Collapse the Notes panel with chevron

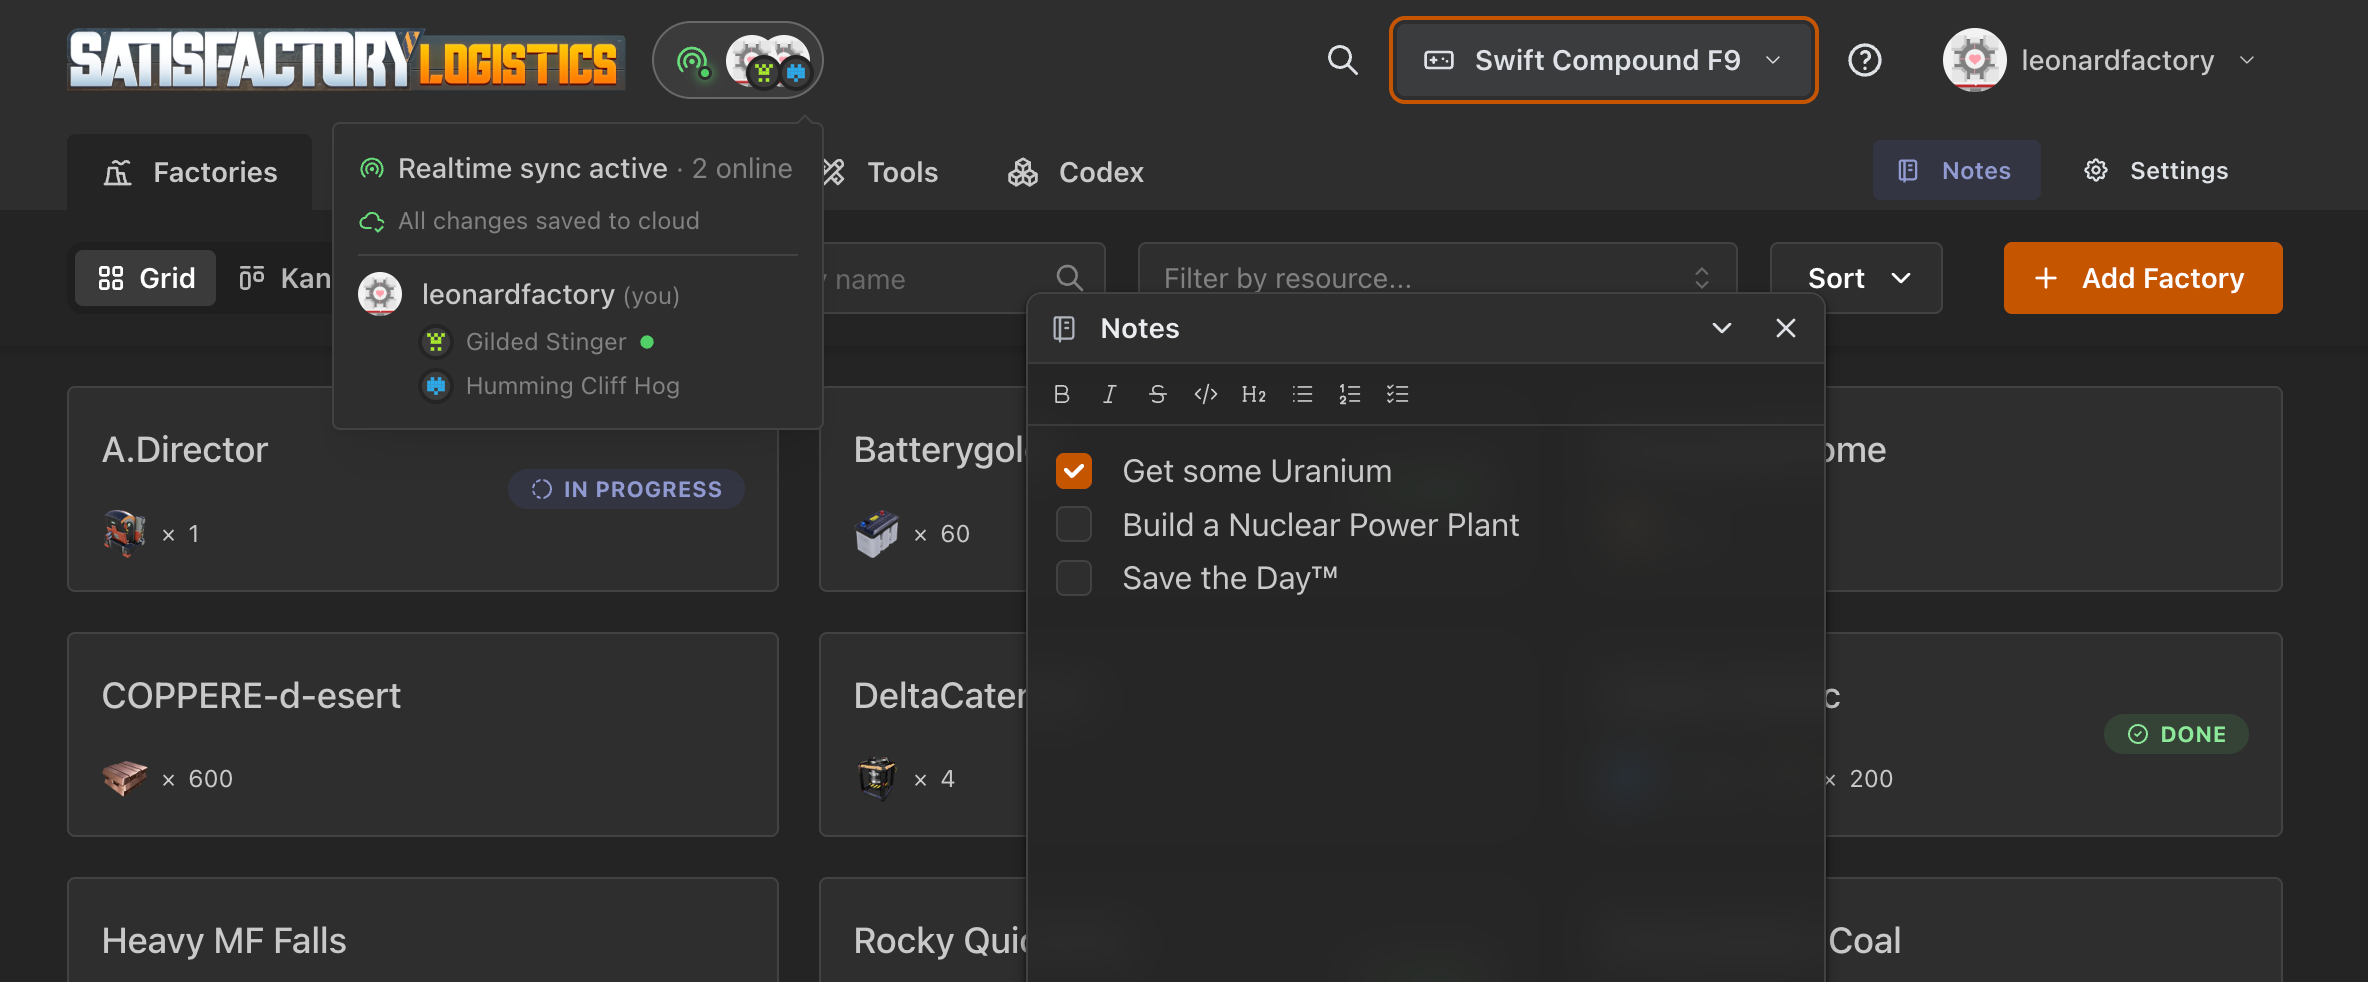point(1721,328)
